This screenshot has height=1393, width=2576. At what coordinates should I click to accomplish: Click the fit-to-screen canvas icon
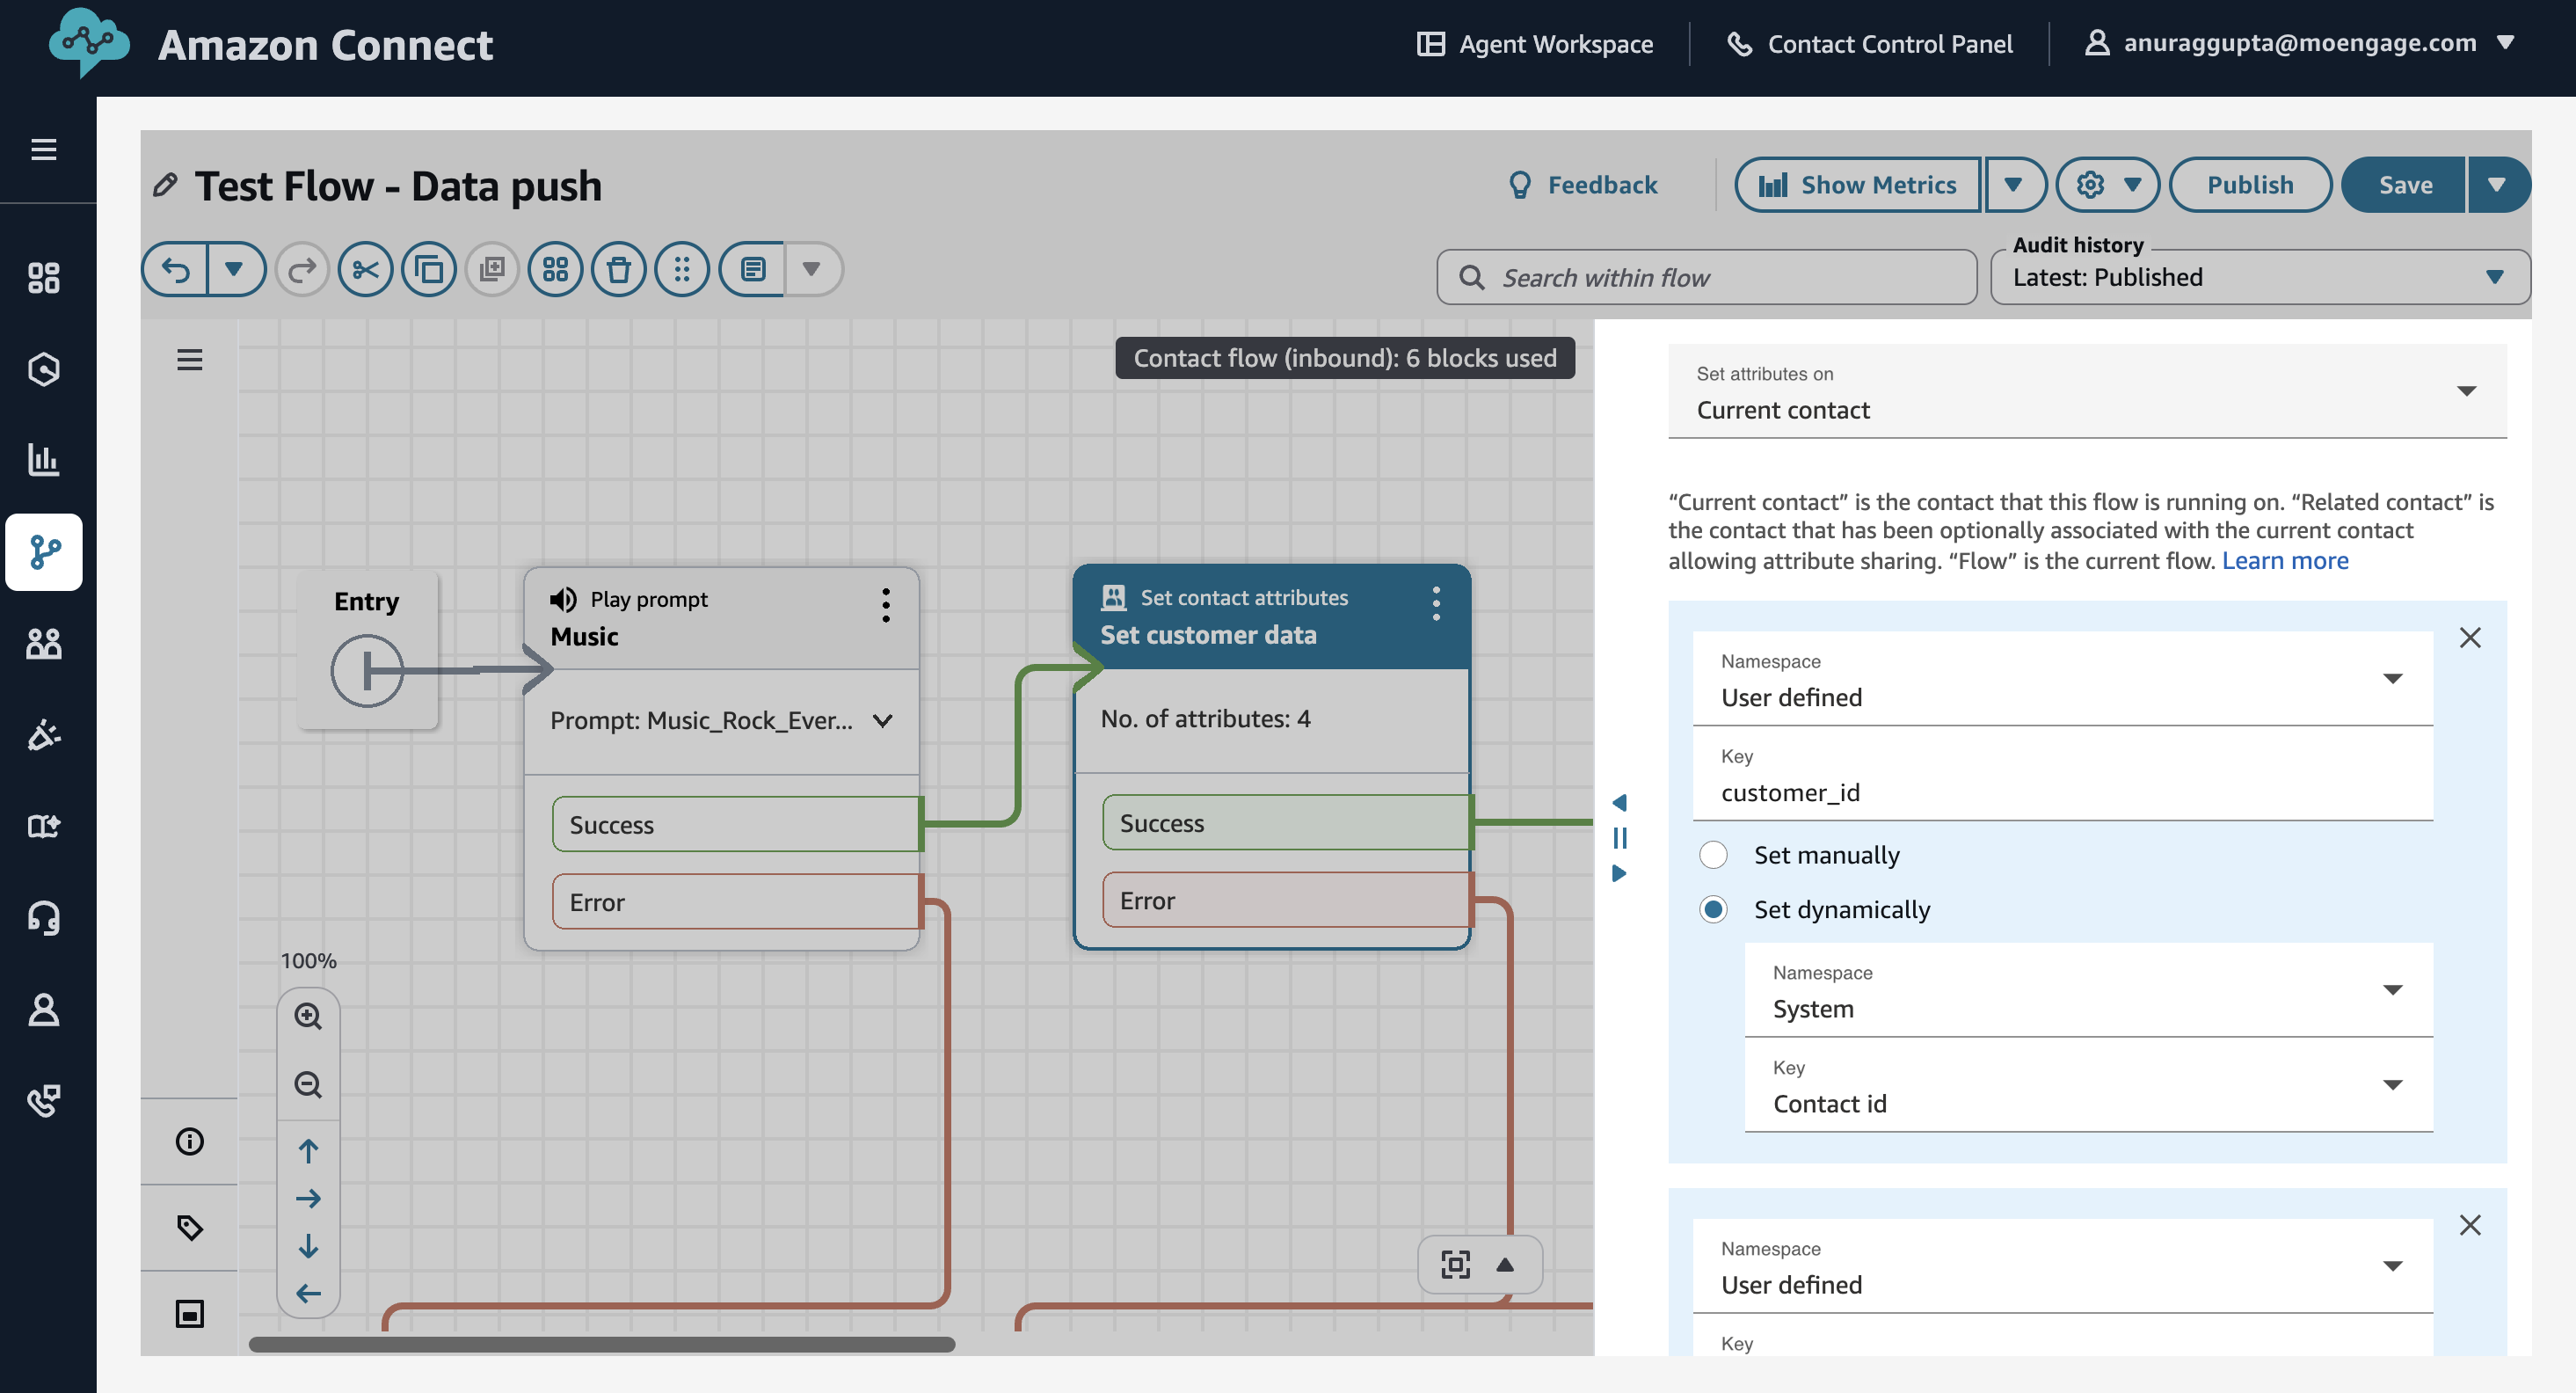(x=1455, y=1264)
